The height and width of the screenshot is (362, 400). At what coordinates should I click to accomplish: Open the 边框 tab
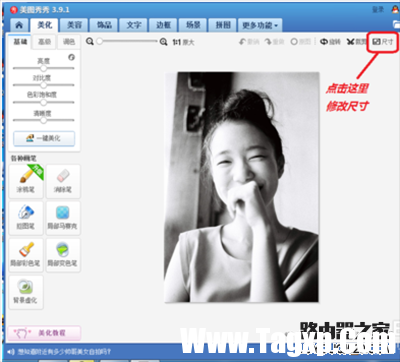(x=163, y=25)
